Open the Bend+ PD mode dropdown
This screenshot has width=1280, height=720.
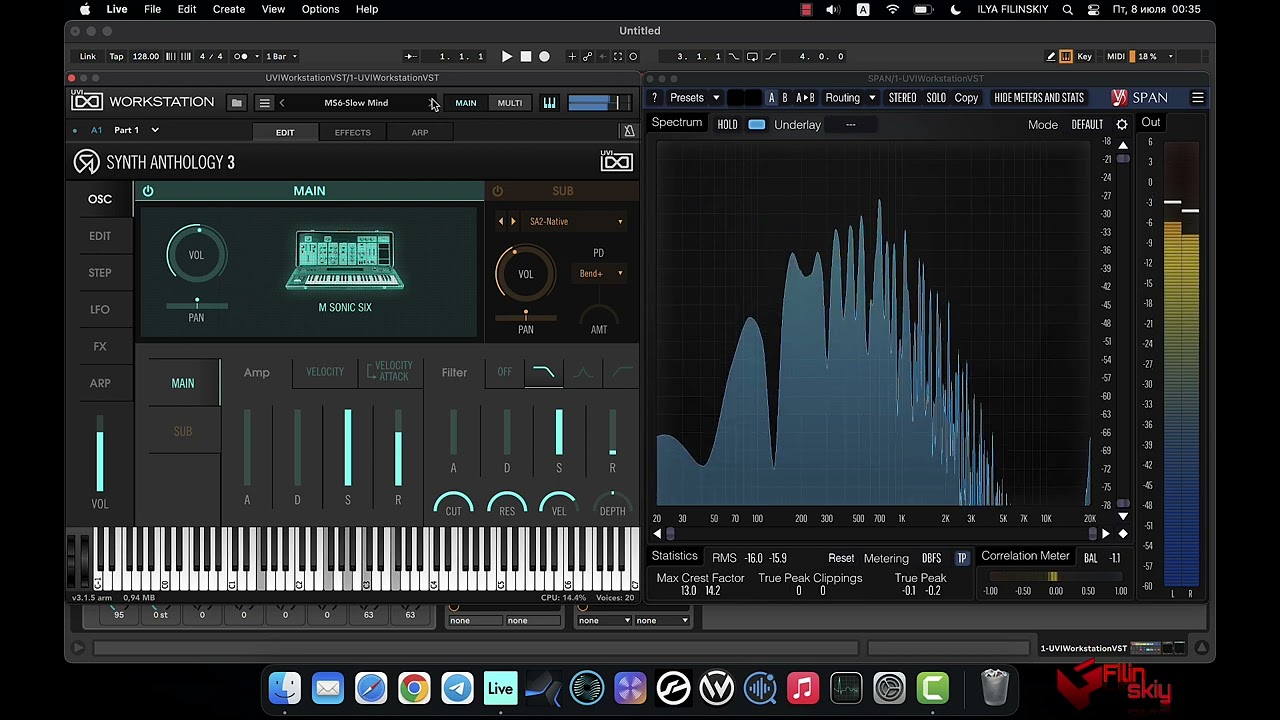[600, 274]
